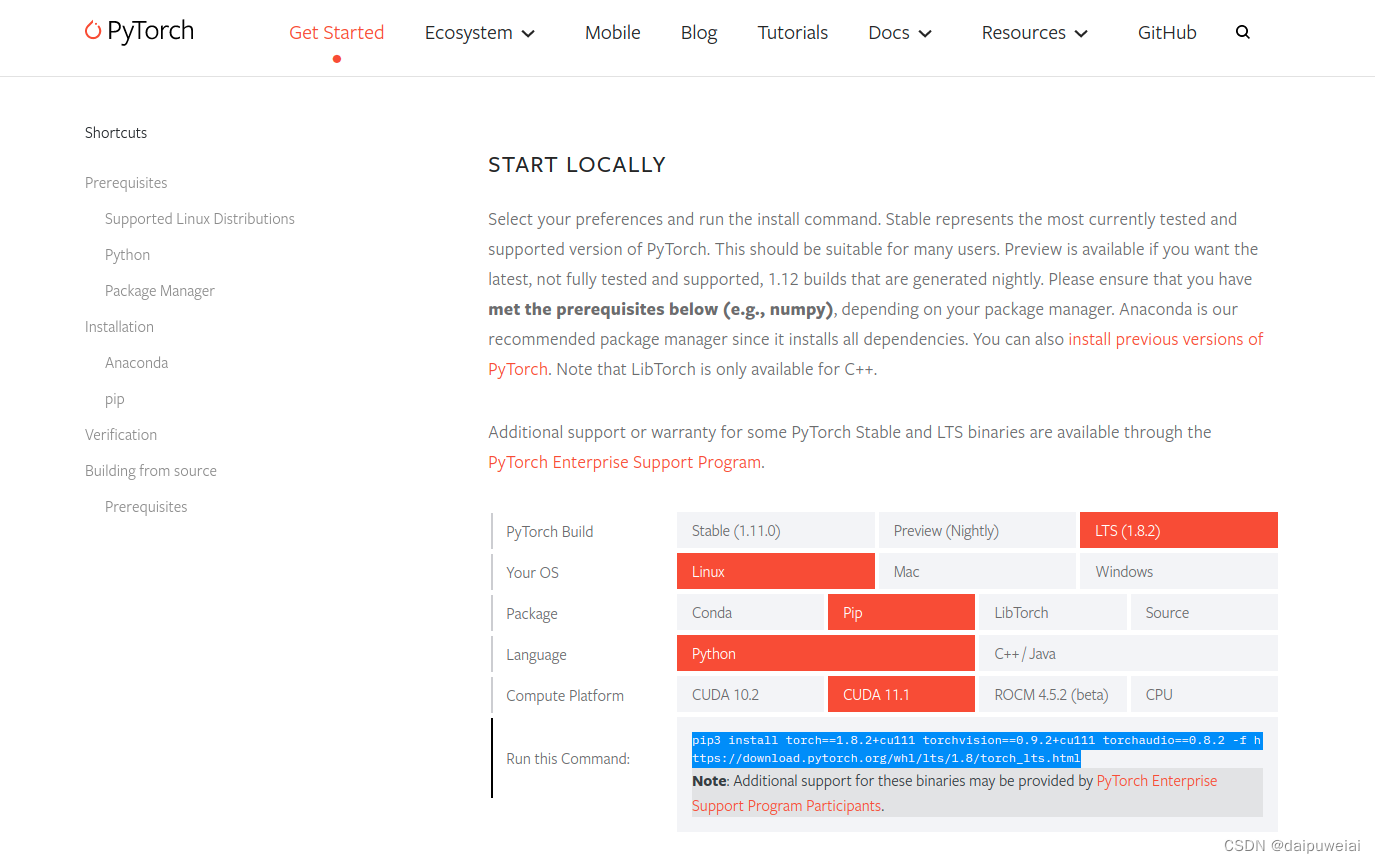Viewport: 1375px width, 863px height.
Task: Open the search magnifier icon
Action: click(x=1243, y=32)
